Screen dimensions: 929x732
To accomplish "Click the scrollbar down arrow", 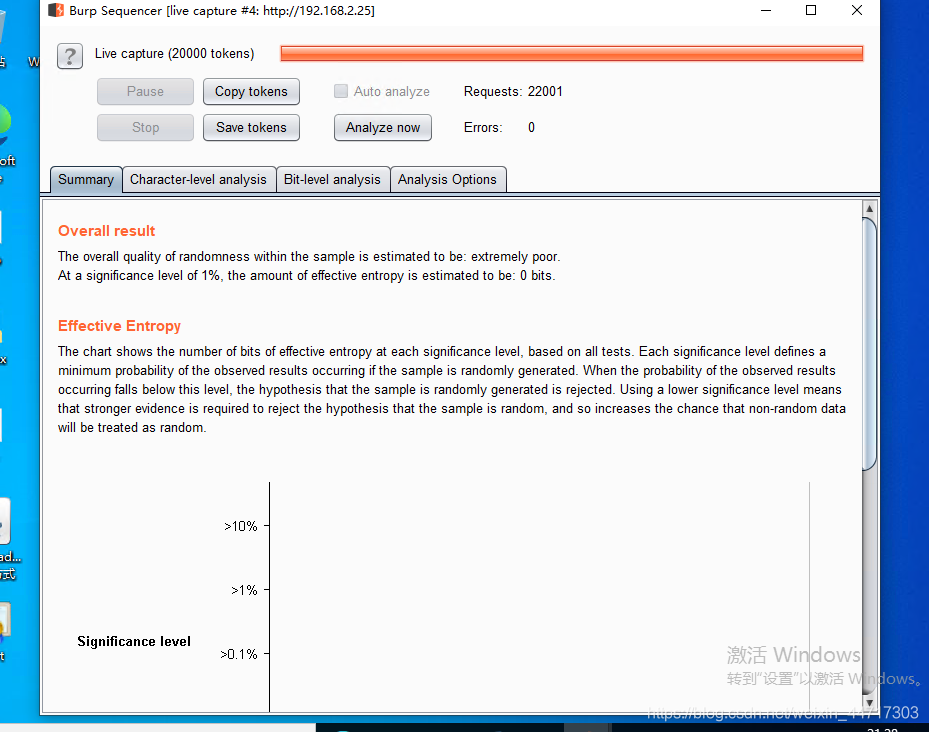I will point(869,703).
